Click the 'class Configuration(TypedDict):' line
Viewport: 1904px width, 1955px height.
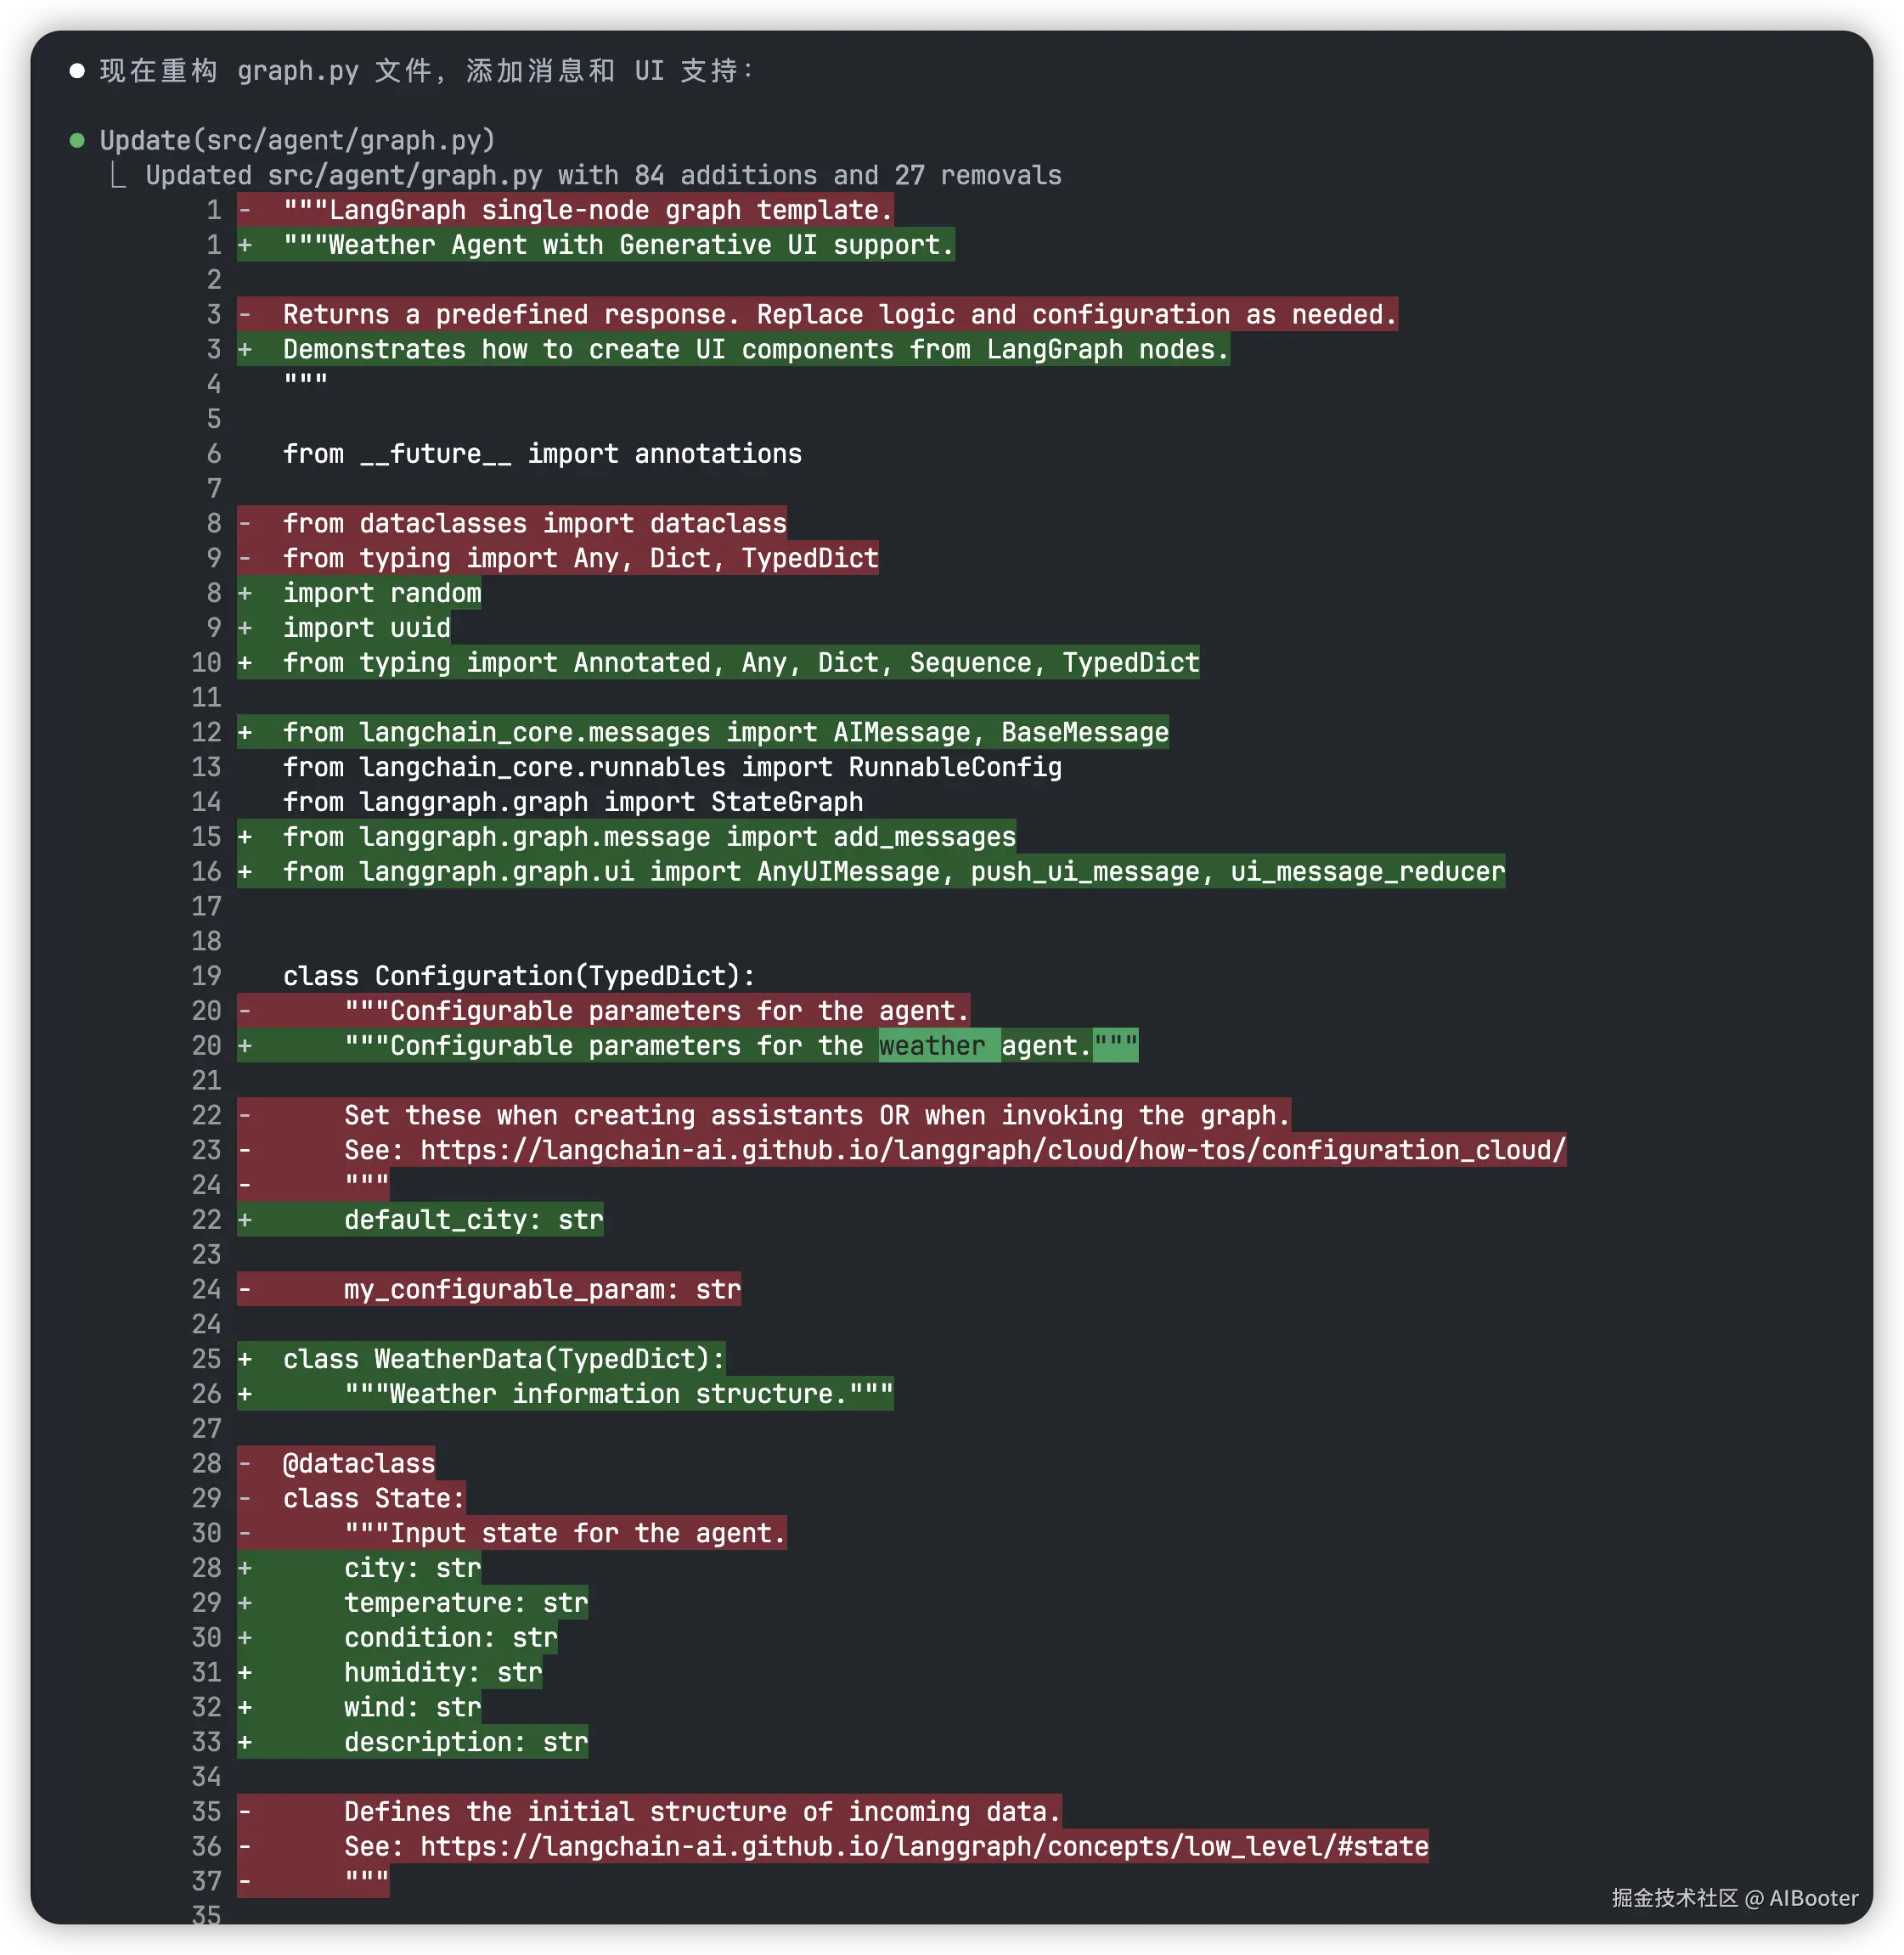click(x=519, y=976)
